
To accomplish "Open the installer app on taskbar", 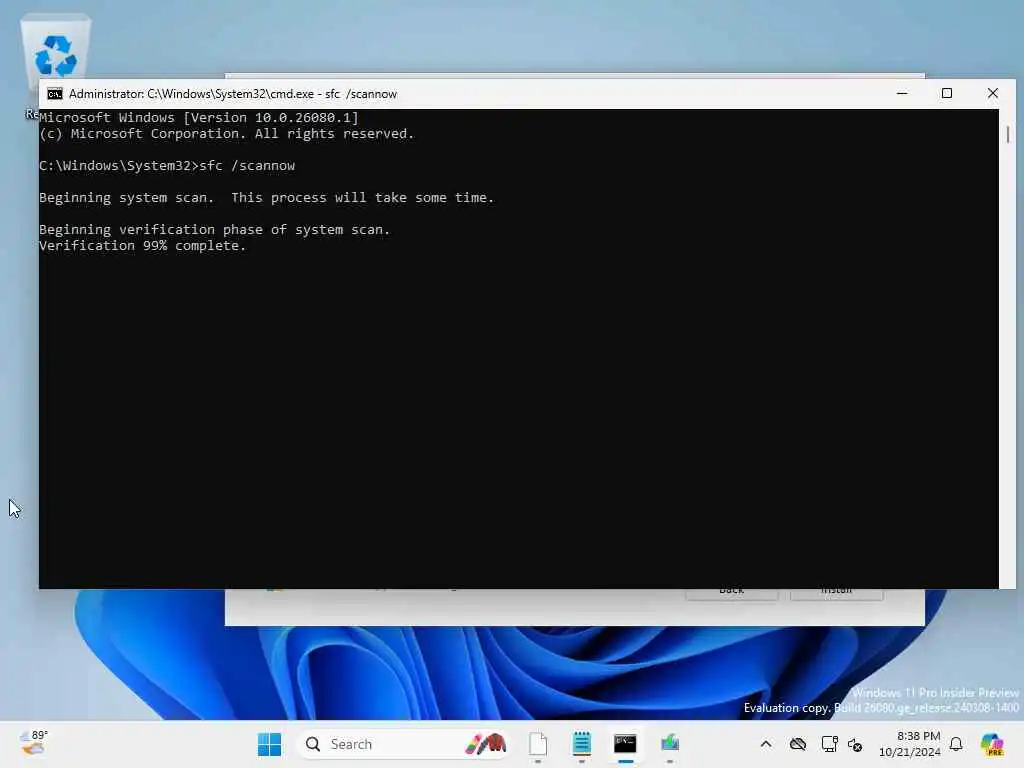I will (670, 744).
